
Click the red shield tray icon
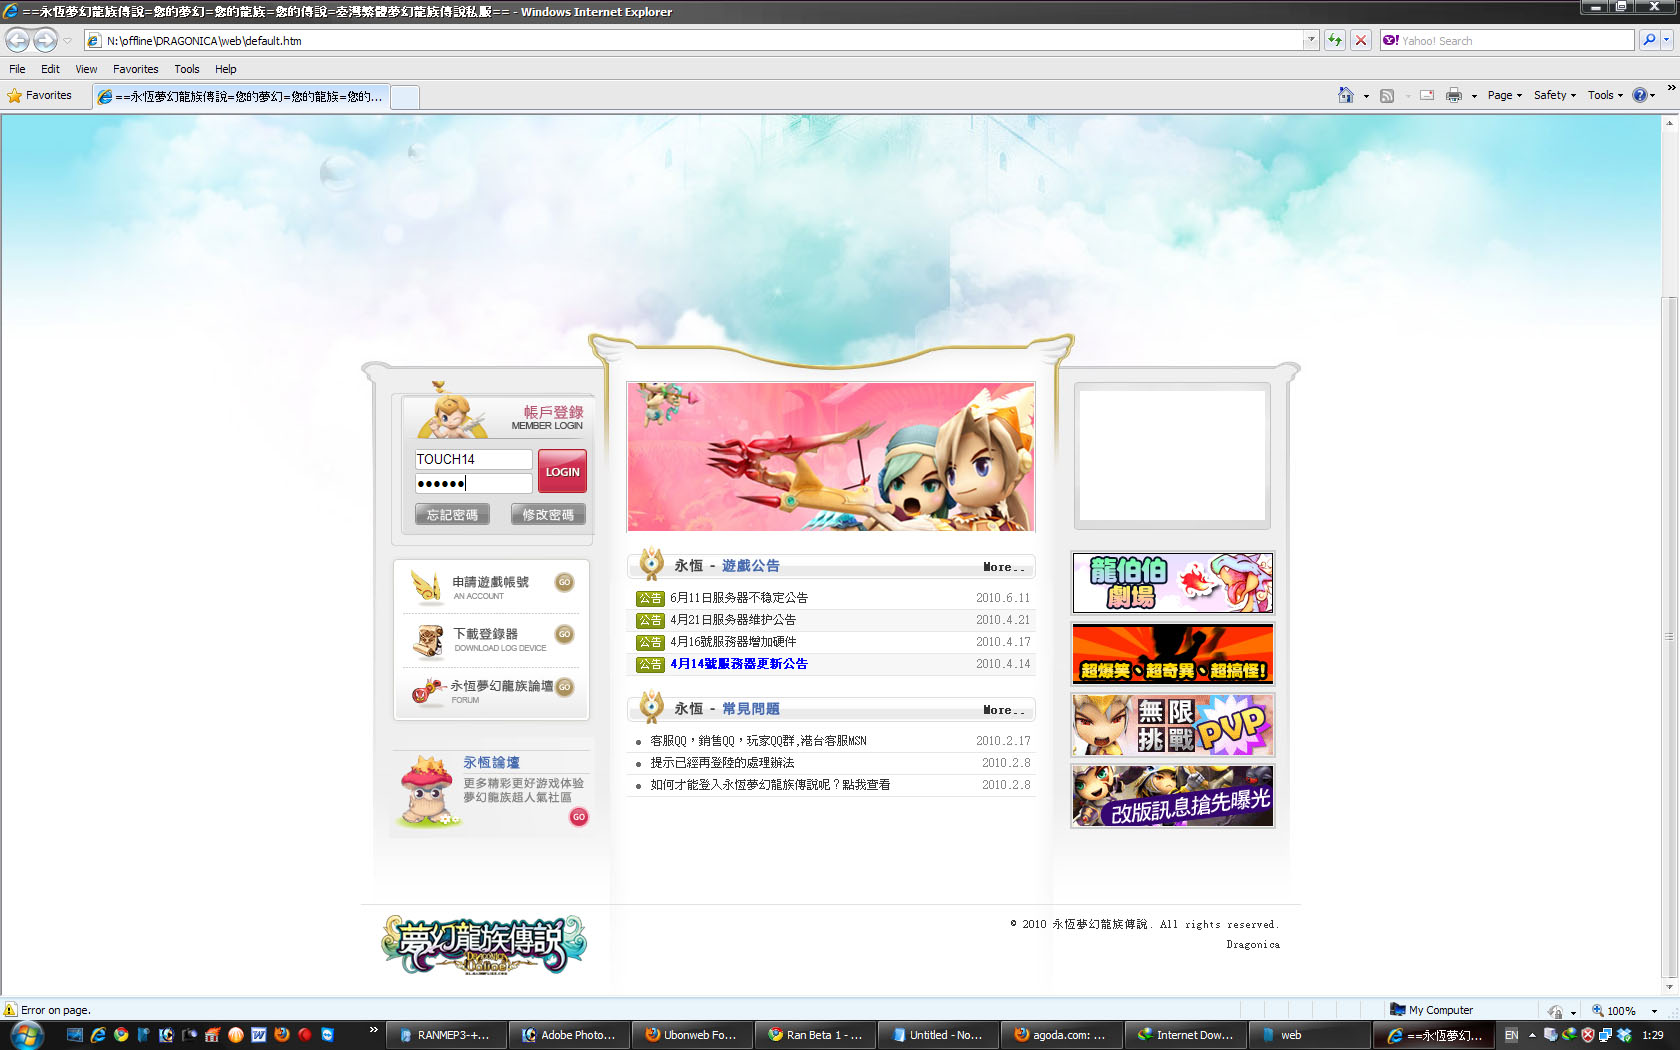pos(1587,1035)
